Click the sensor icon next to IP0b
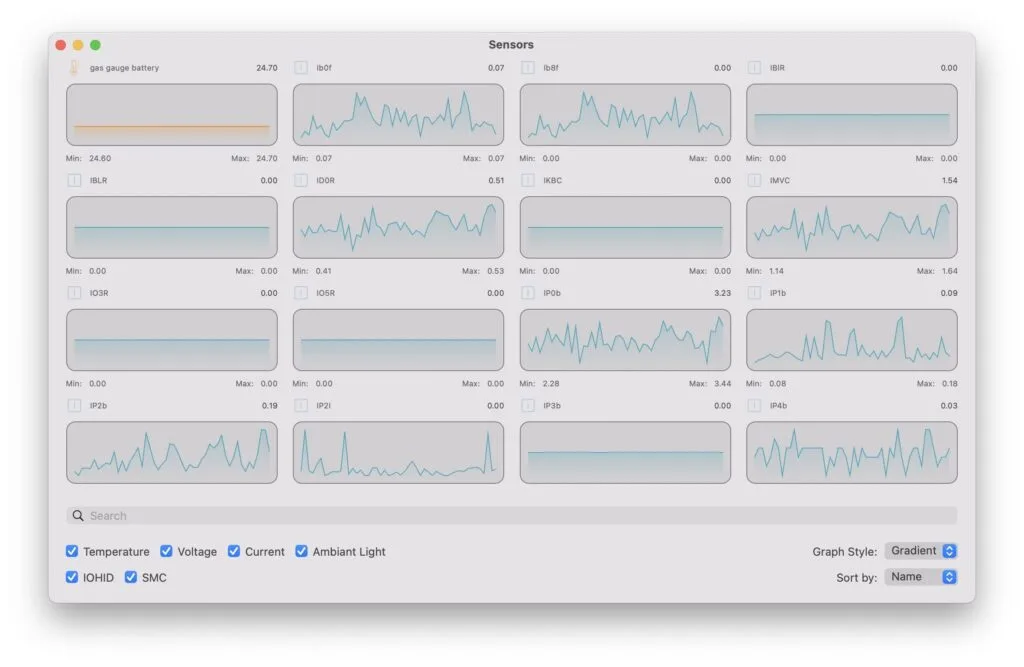Screen dimensions: 1024x667 tap(528, 293)
